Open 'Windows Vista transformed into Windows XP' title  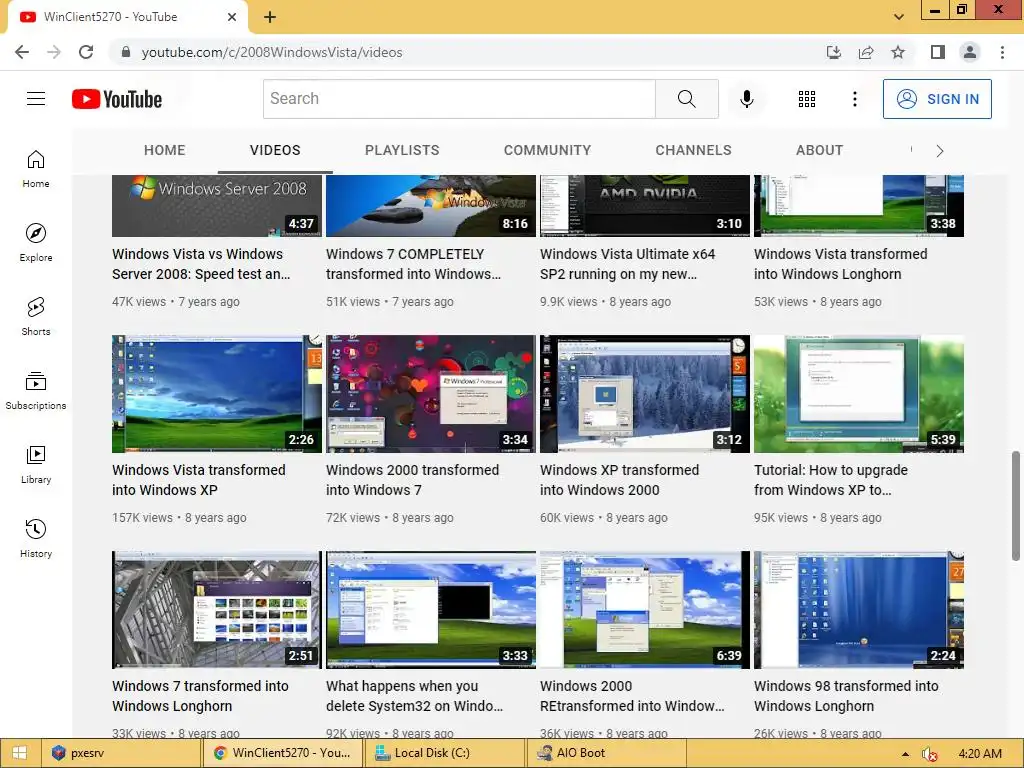[199, 480]
